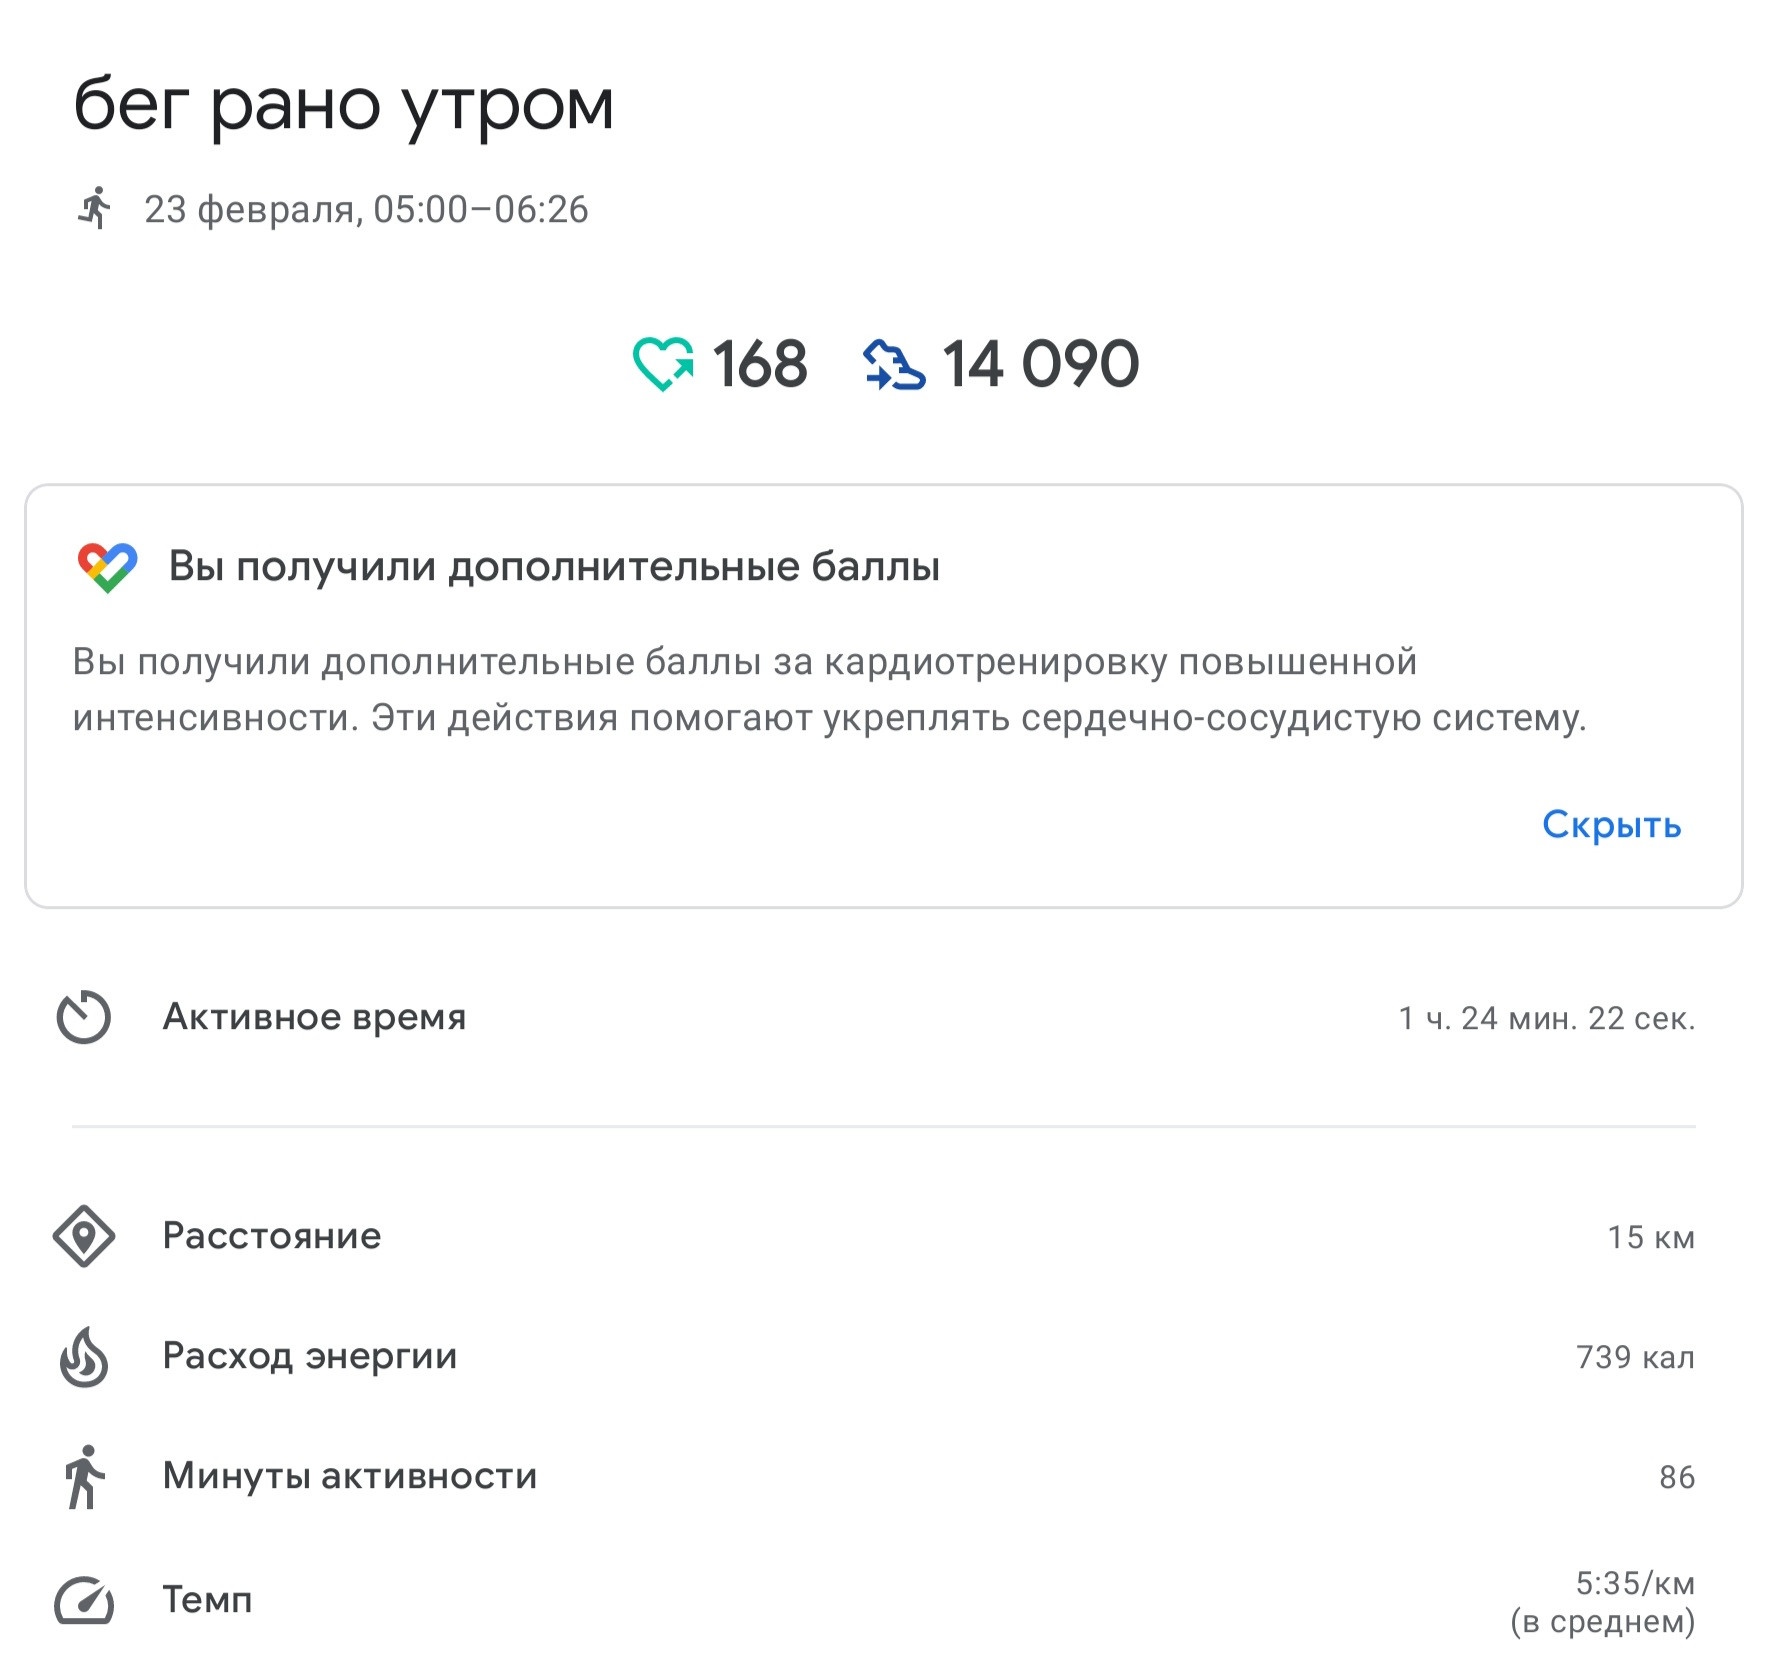Tap the green Heart Points icon
The image size is (1768, 1664).
click(663, 363)
